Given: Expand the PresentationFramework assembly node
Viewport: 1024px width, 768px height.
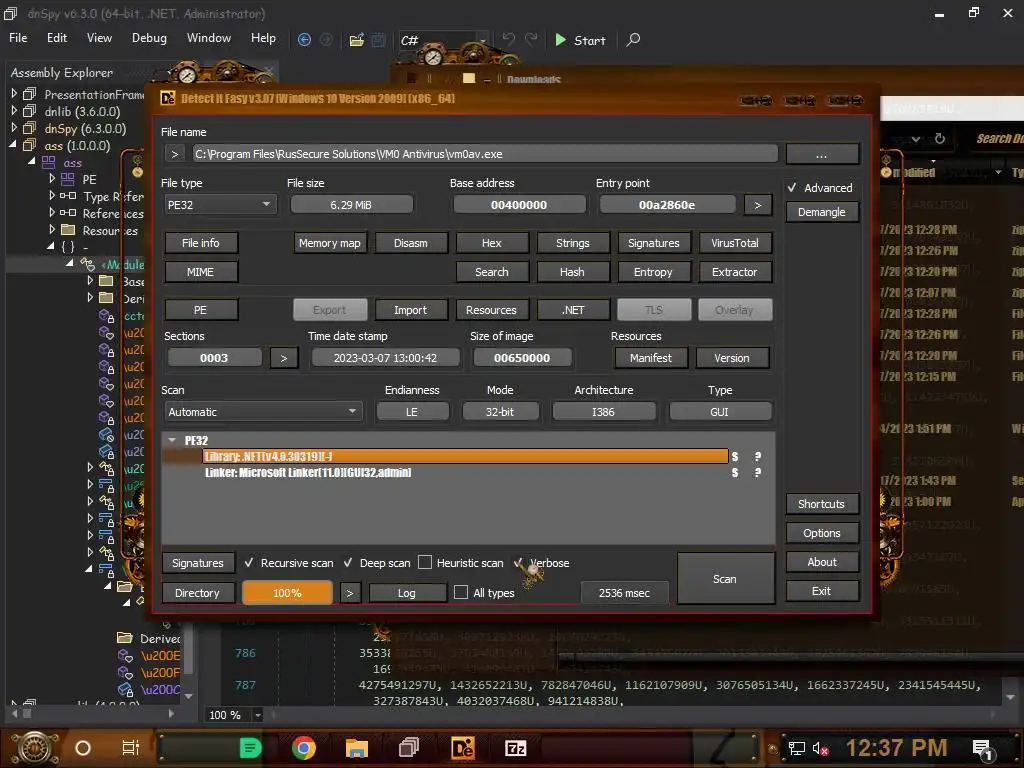Looking at the screenshot, I should point(14,94).
